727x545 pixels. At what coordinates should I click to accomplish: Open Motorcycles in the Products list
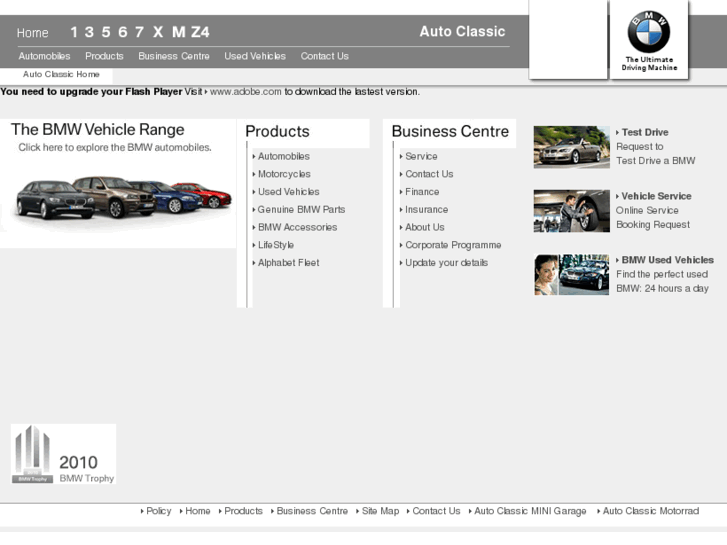click(x=284, y=174)
